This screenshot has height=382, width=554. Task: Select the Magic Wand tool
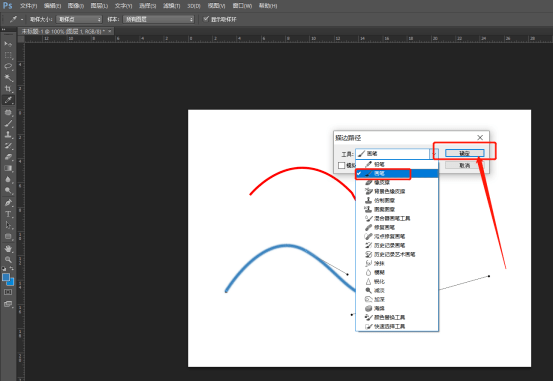(x=8, y=78)
